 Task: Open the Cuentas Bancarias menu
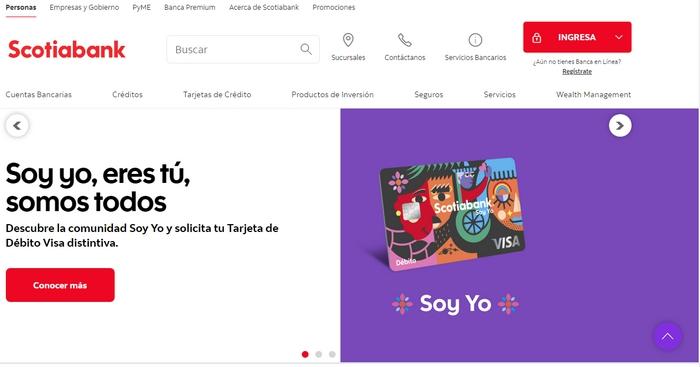pos(39,95)
